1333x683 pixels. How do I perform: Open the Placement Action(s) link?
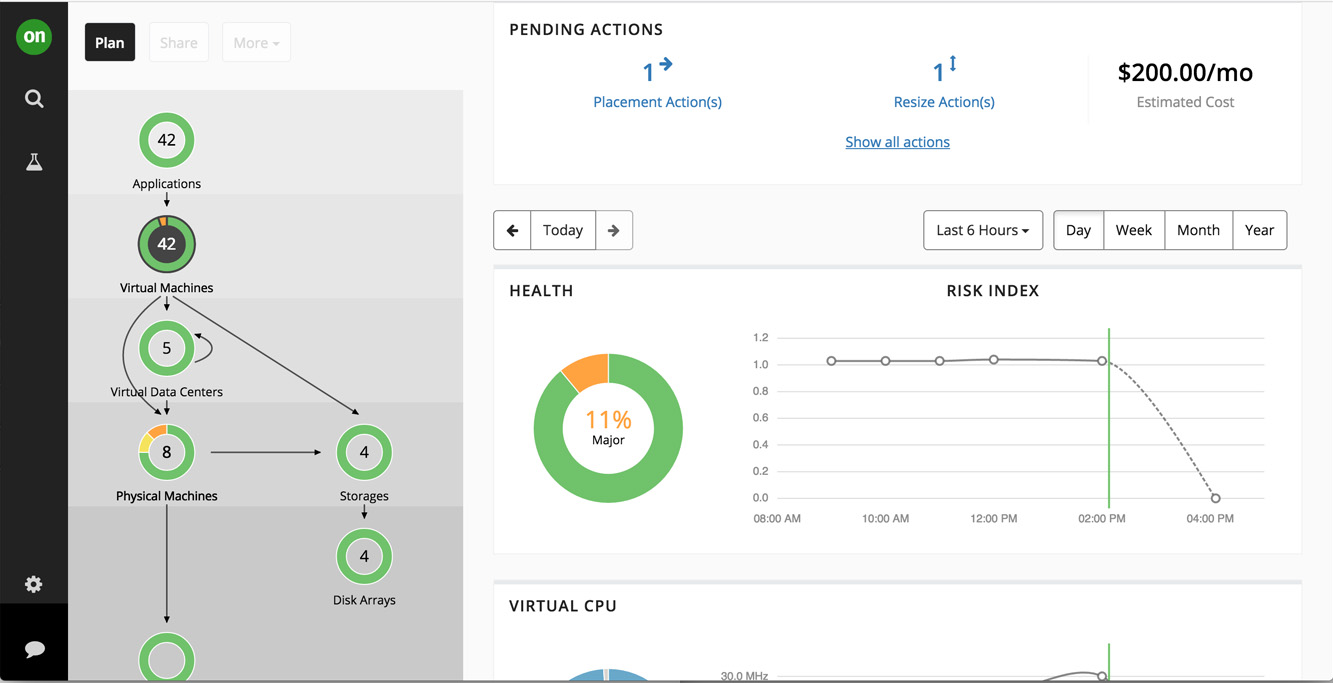pos(657,102)
